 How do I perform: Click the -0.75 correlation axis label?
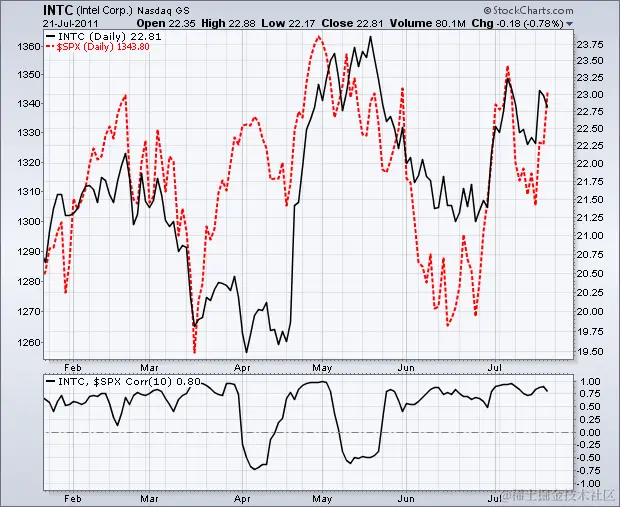coord(590,471)
